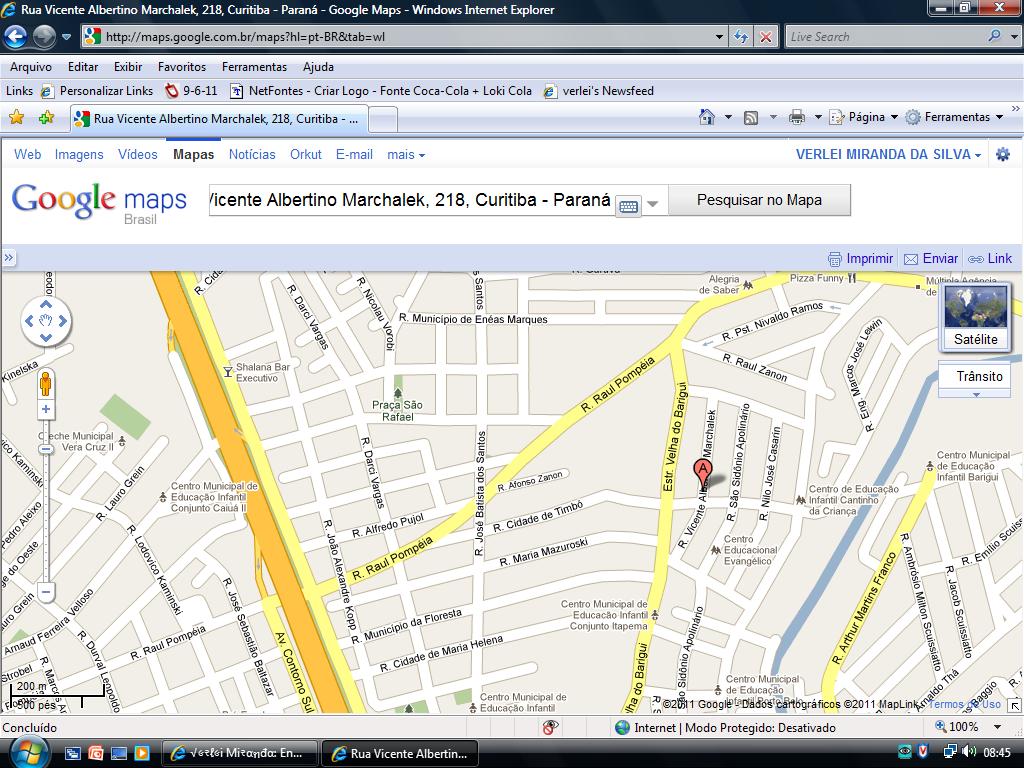Click the Link link
The width and height of the screenshot is (1024, 768).
point(990,259)
